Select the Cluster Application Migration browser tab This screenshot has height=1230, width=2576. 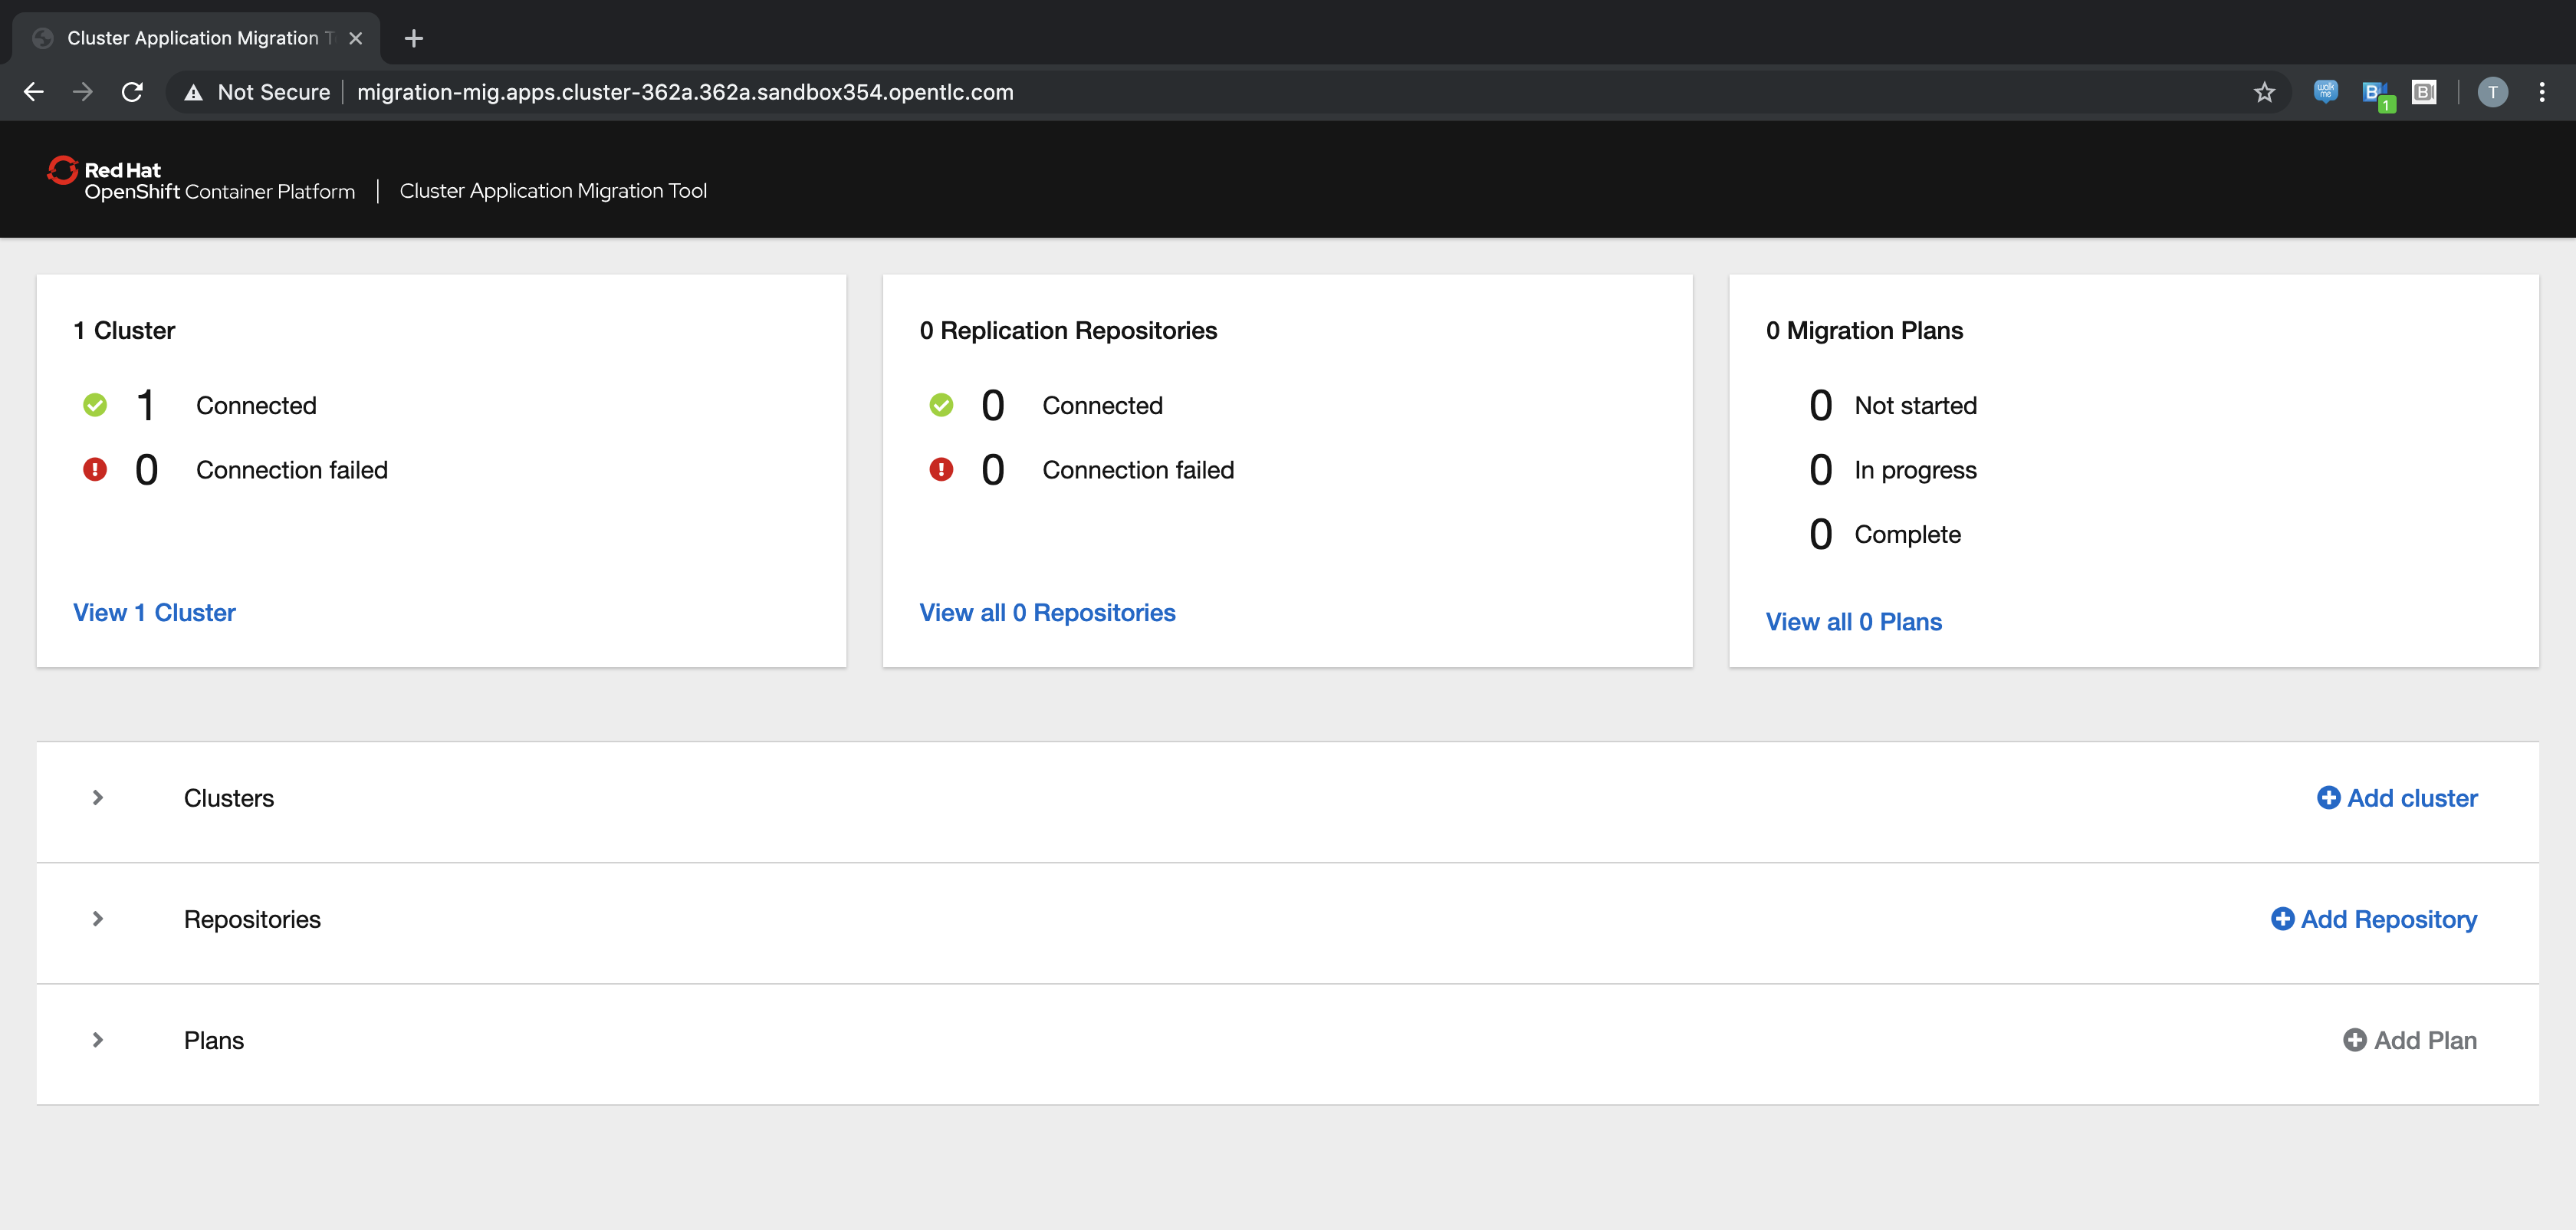click(x=196, y=38)
